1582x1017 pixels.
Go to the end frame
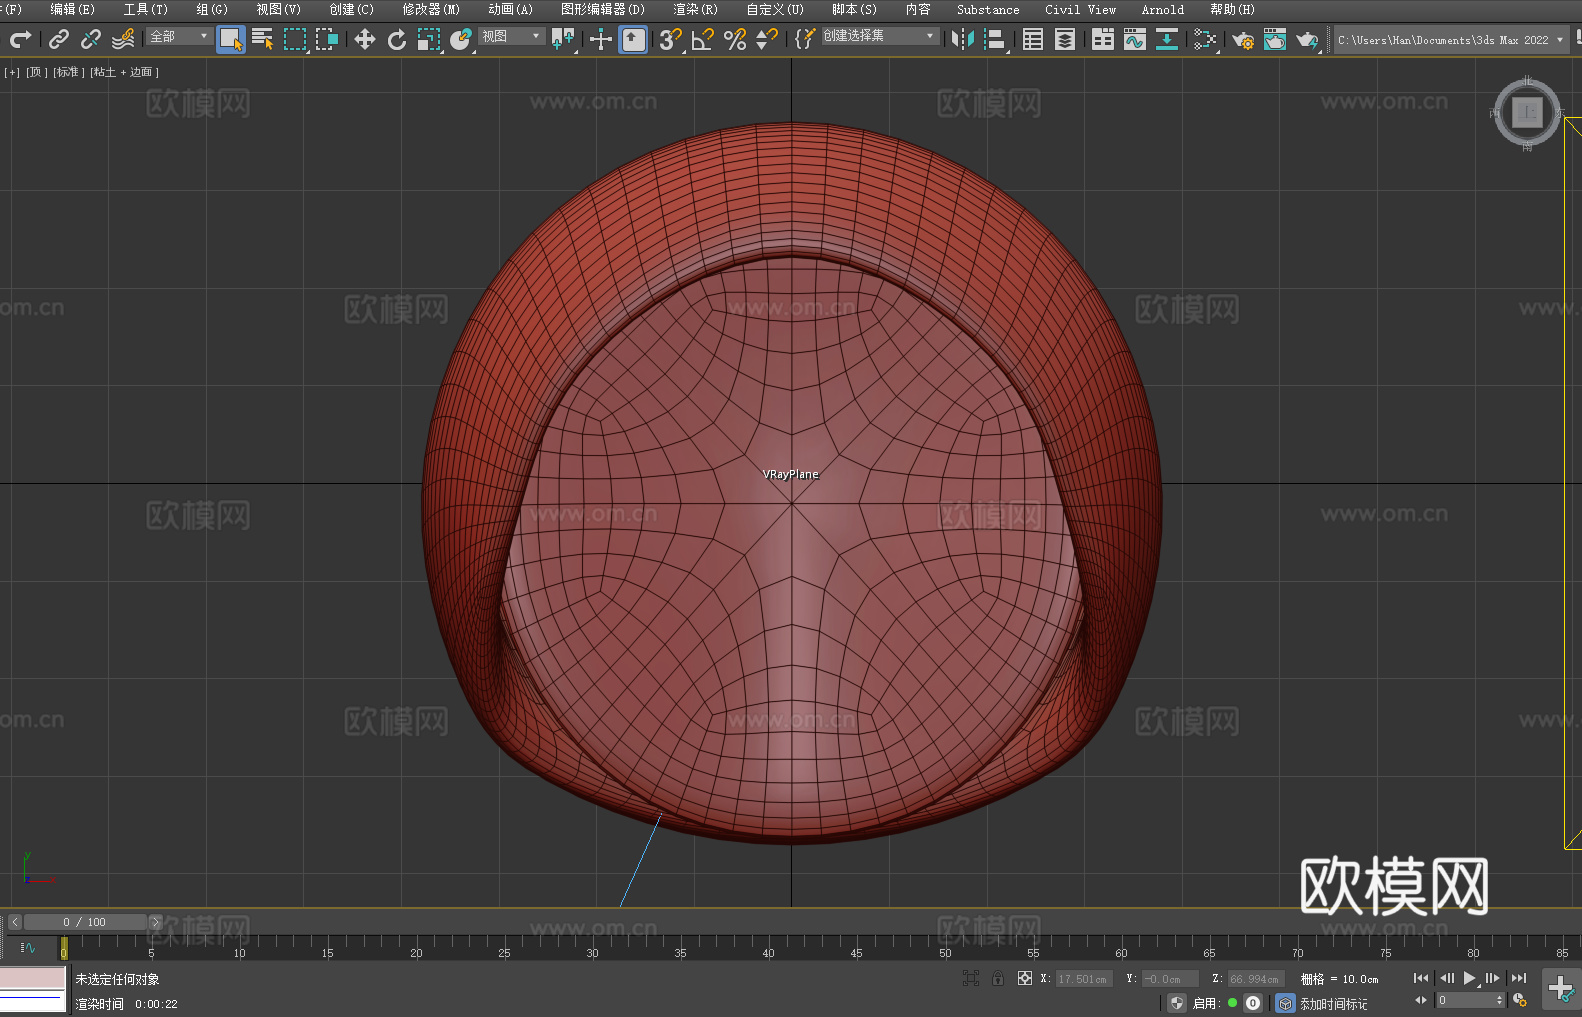1519,978
